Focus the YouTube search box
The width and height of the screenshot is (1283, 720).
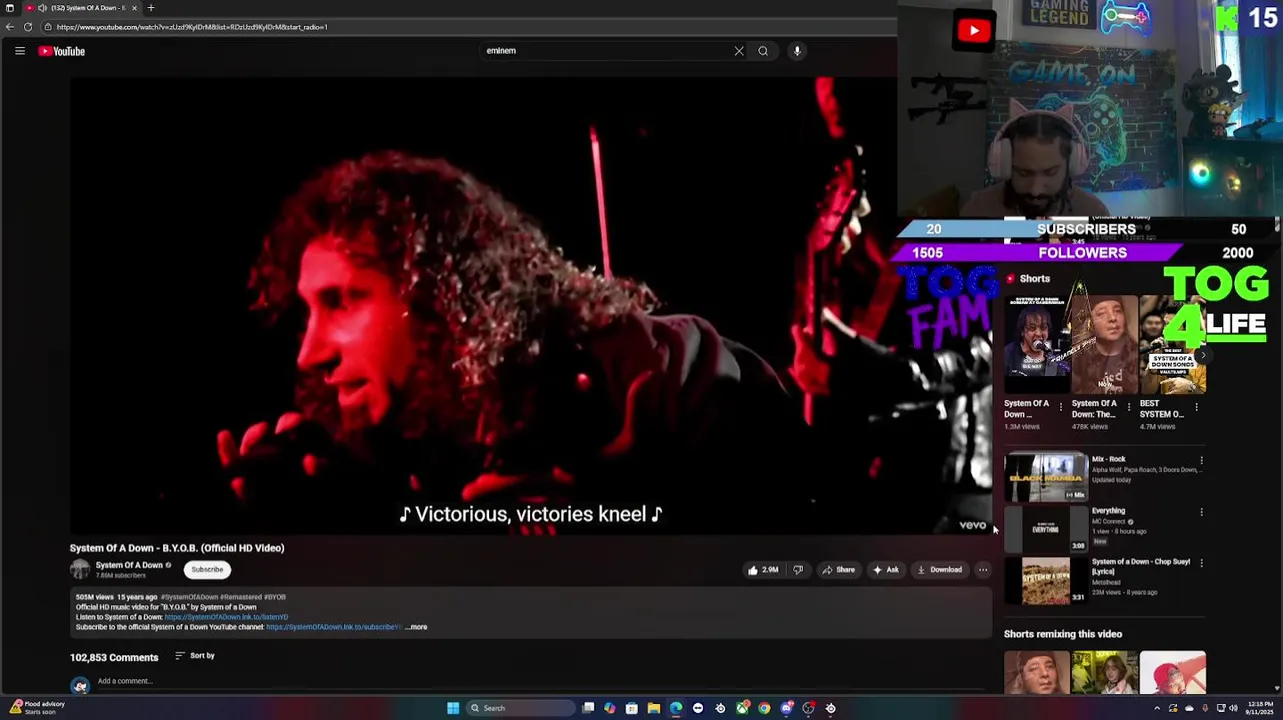pyautogui.click(x=605, y=51)
